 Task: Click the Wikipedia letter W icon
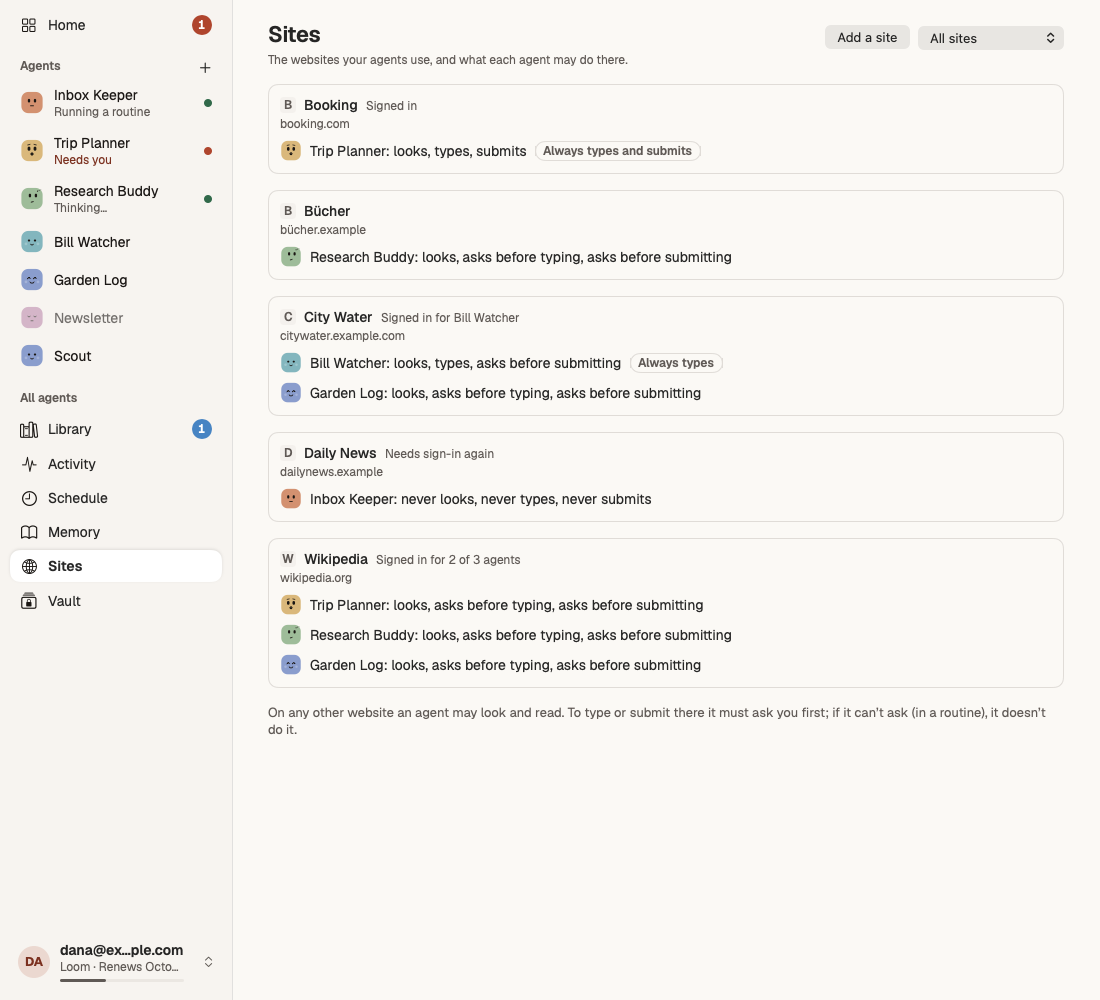(288, 559)
